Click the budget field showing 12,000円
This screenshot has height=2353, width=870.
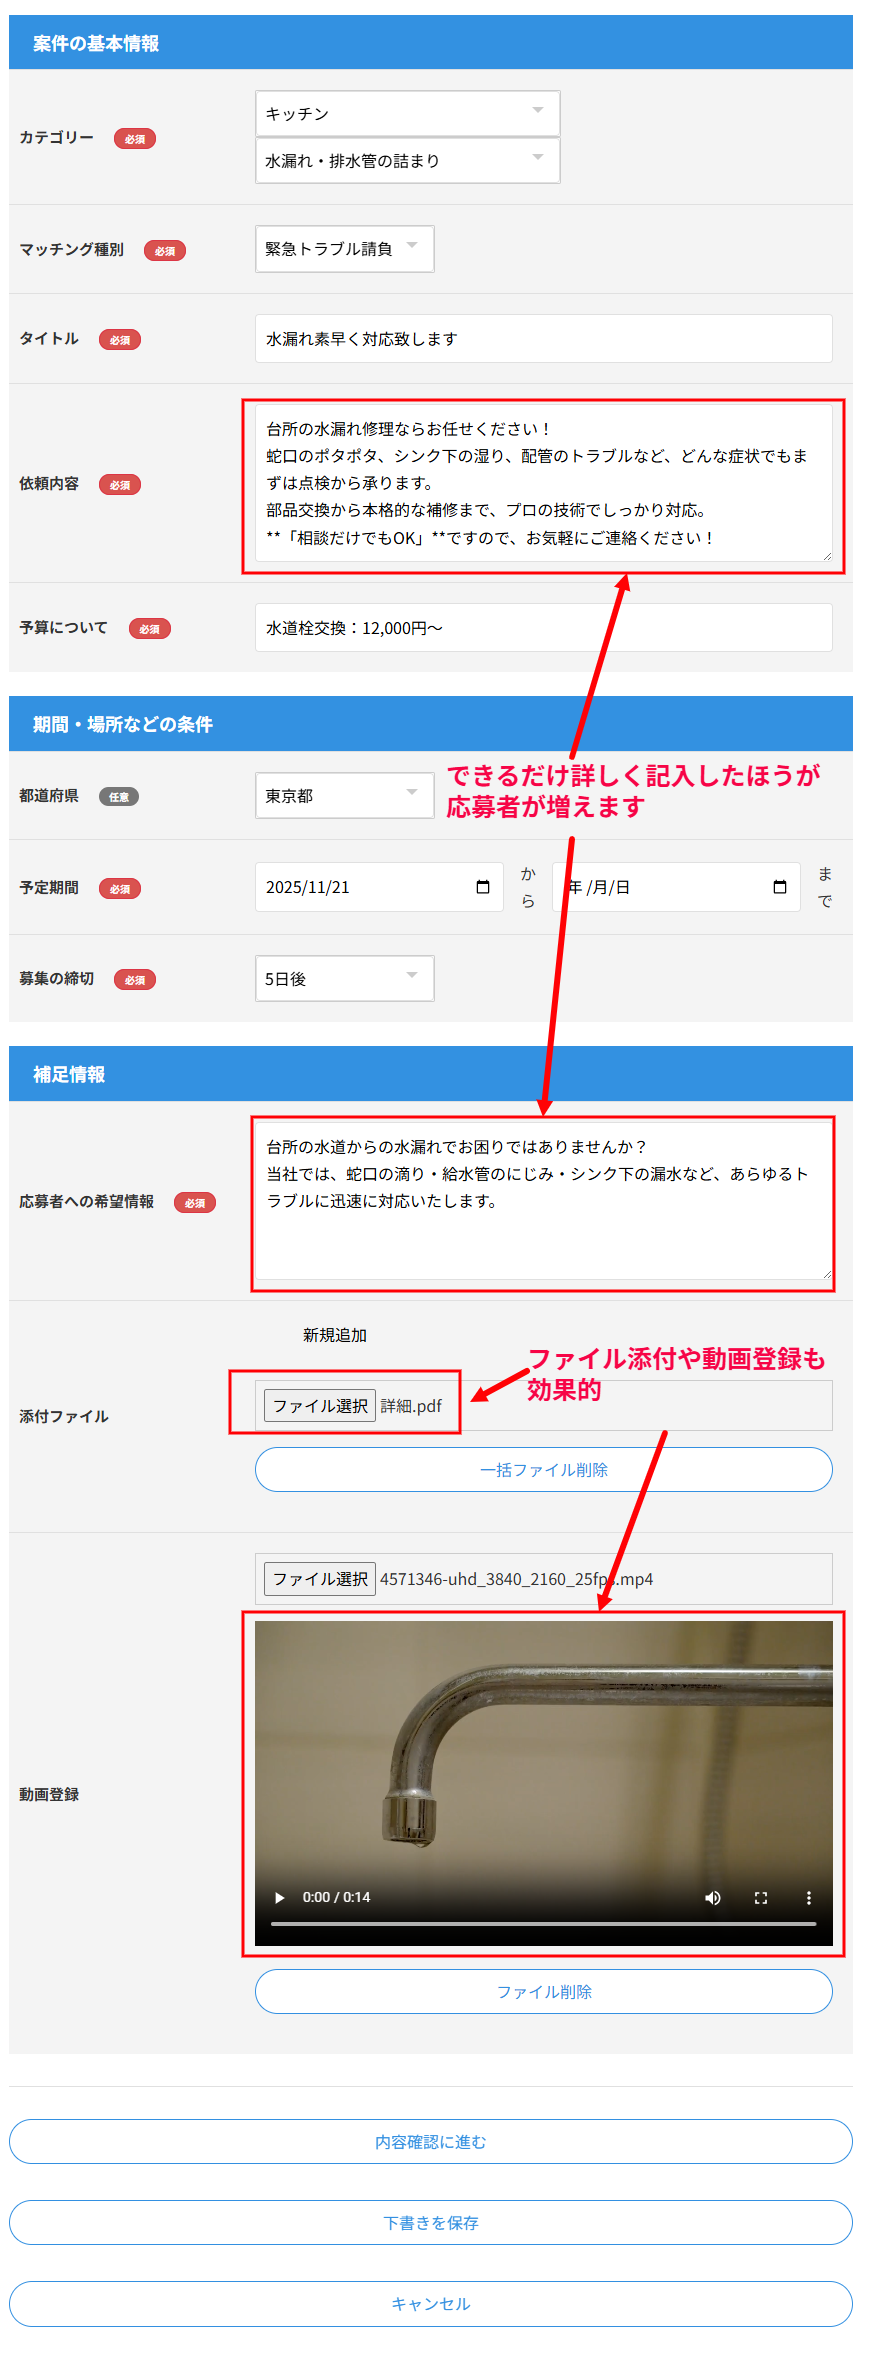click(x=543, y=628)
